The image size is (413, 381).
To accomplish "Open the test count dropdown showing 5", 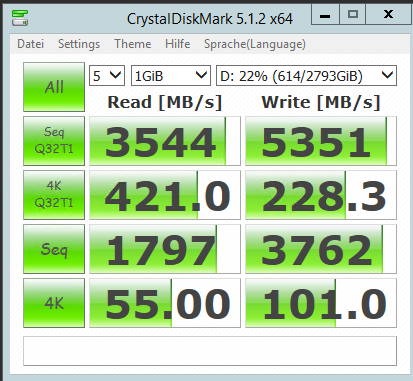I will click(x=107, y=76).
